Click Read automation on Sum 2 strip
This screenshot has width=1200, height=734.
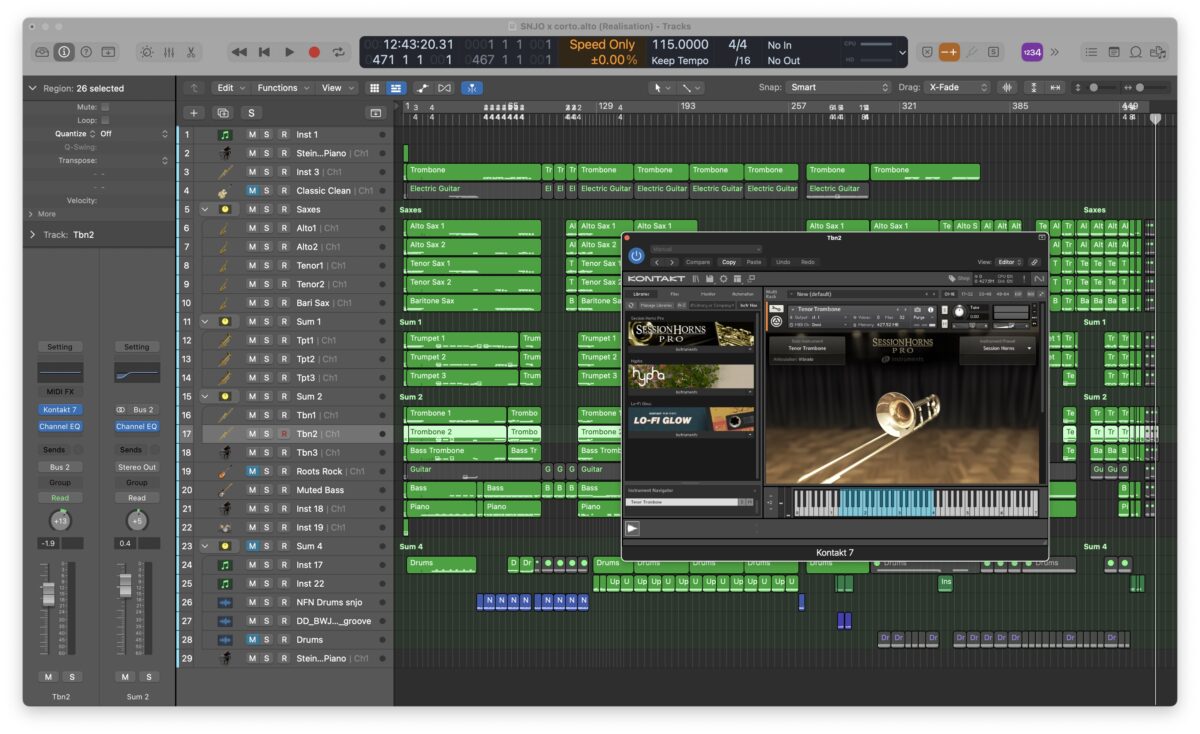coord(137,498)
